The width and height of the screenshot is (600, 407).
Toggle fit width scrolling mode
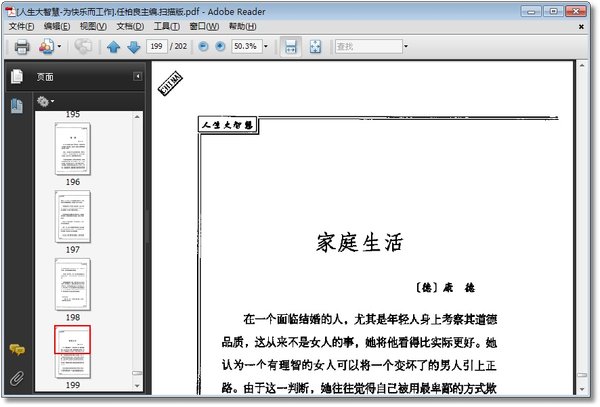tap(290, 47)
